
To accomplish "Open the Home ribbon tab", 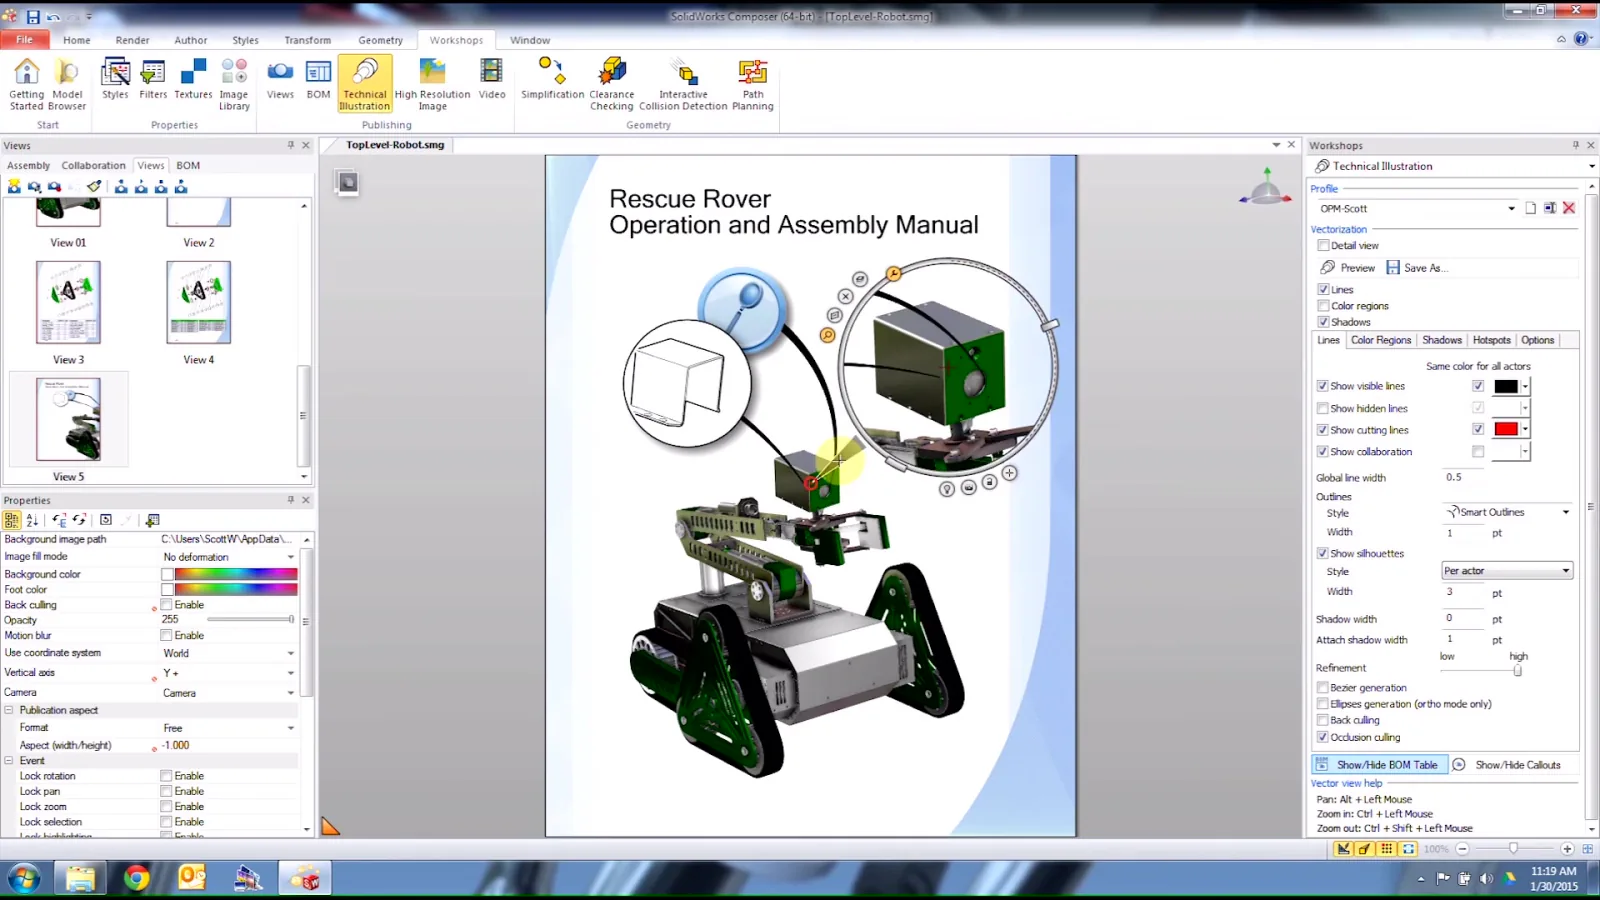I will (77, 40).
